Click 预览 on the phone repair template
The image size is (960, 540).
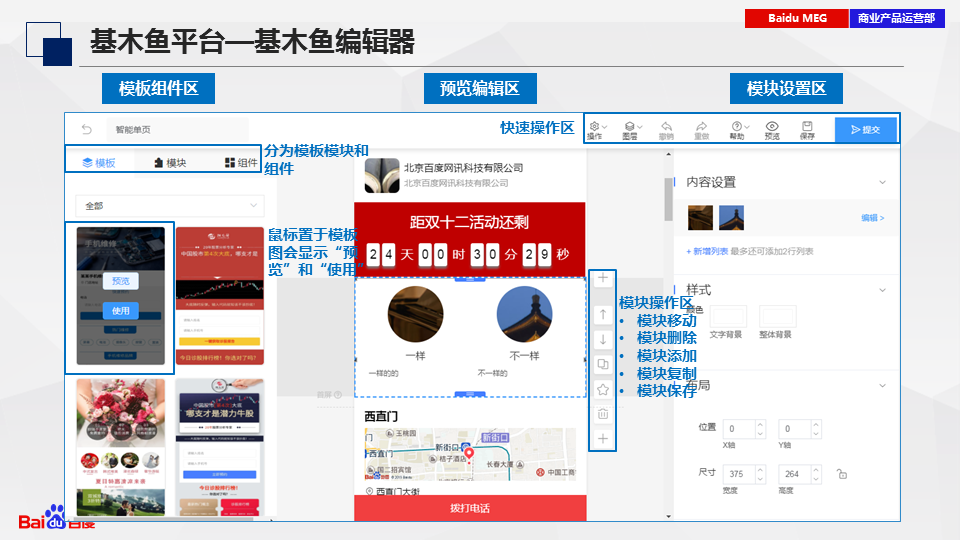click(x=121, y=281)
